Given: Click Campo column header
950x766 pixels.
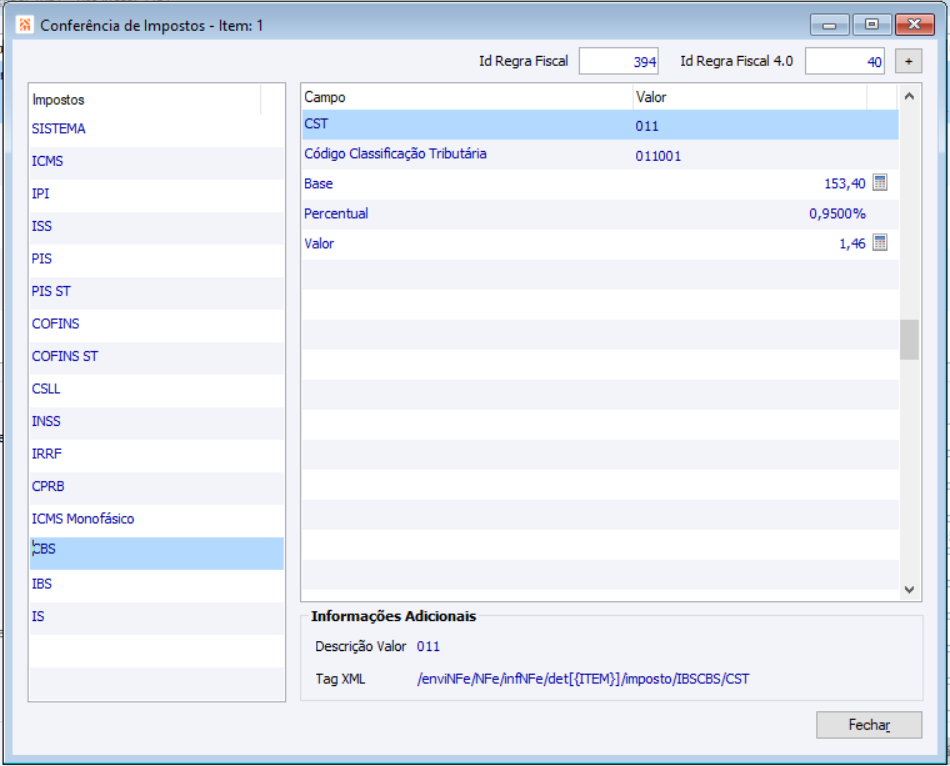Looking at the screenshot, I should click(x=467, y=98).
